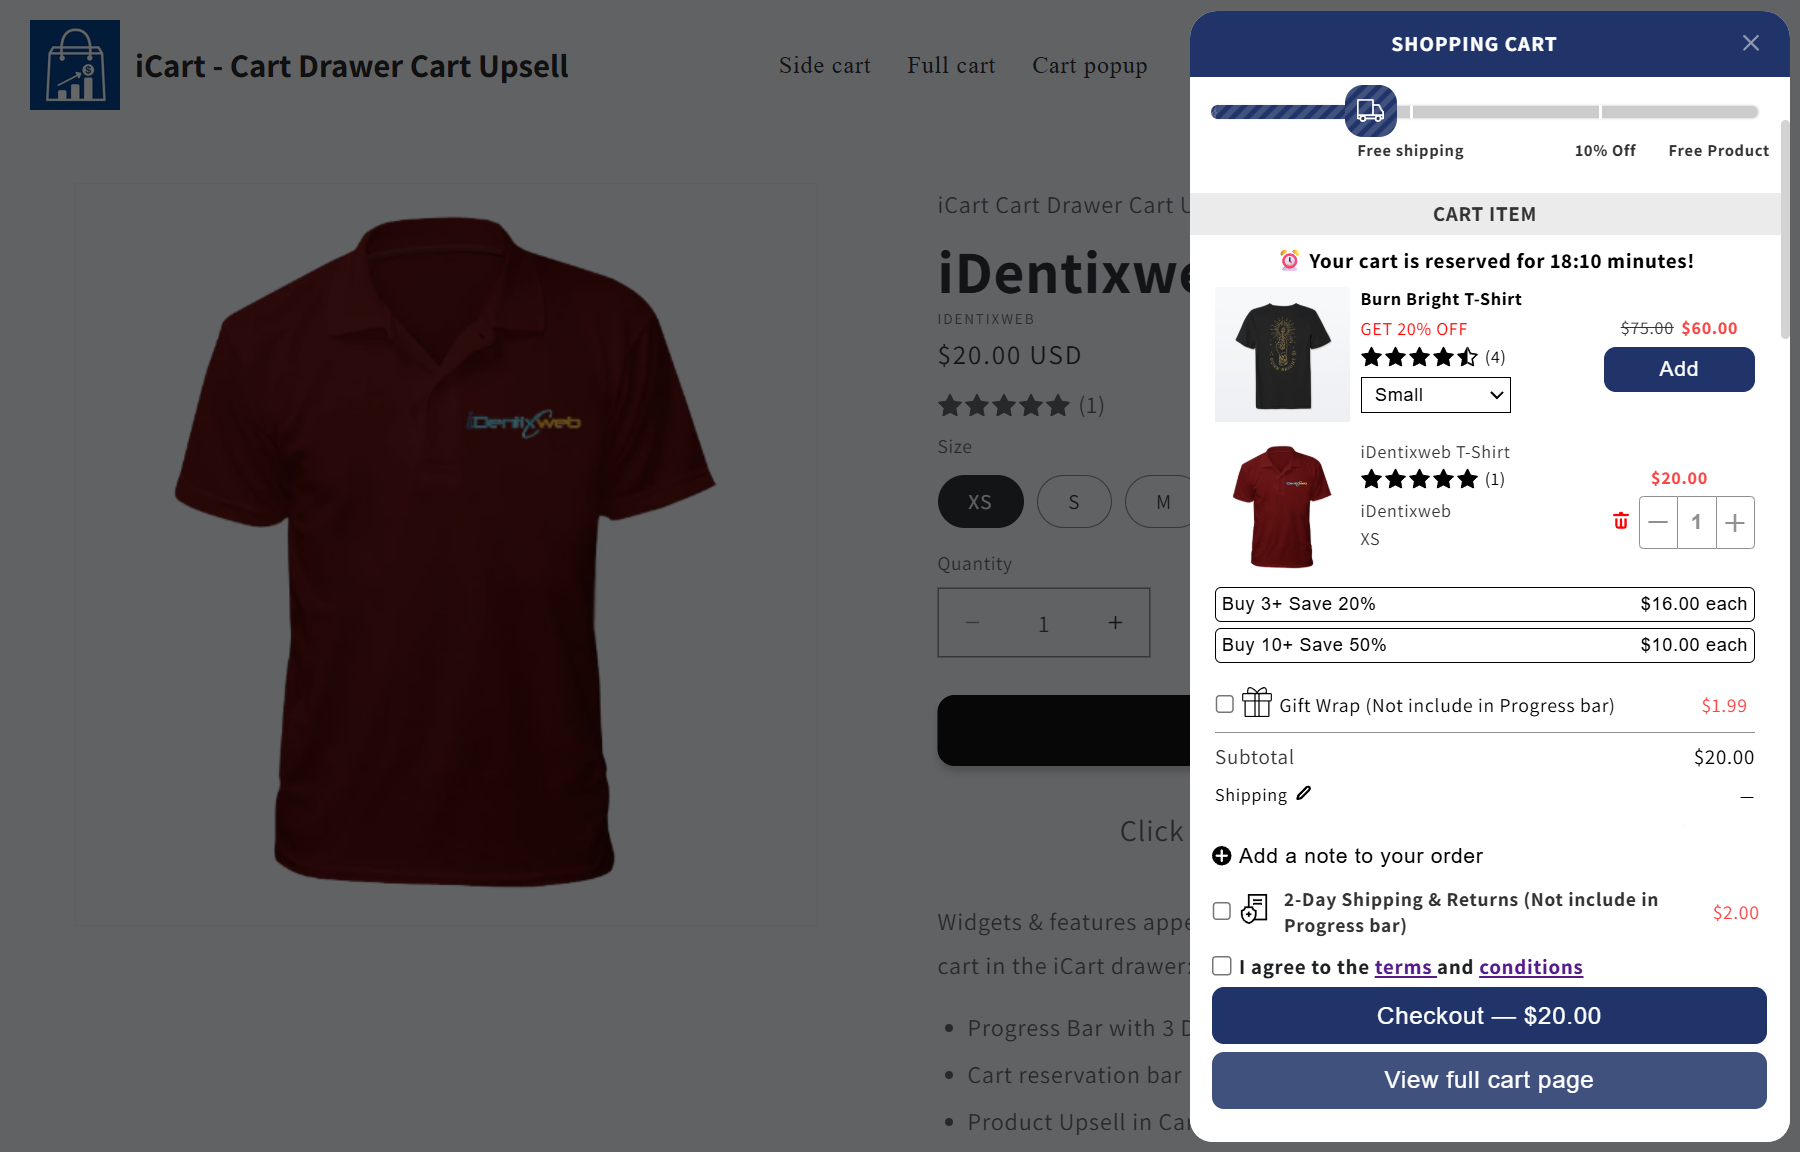Select the XS size pill on the product page
The height and width of the screenshot is (1152, 1800).
point(980,501)
